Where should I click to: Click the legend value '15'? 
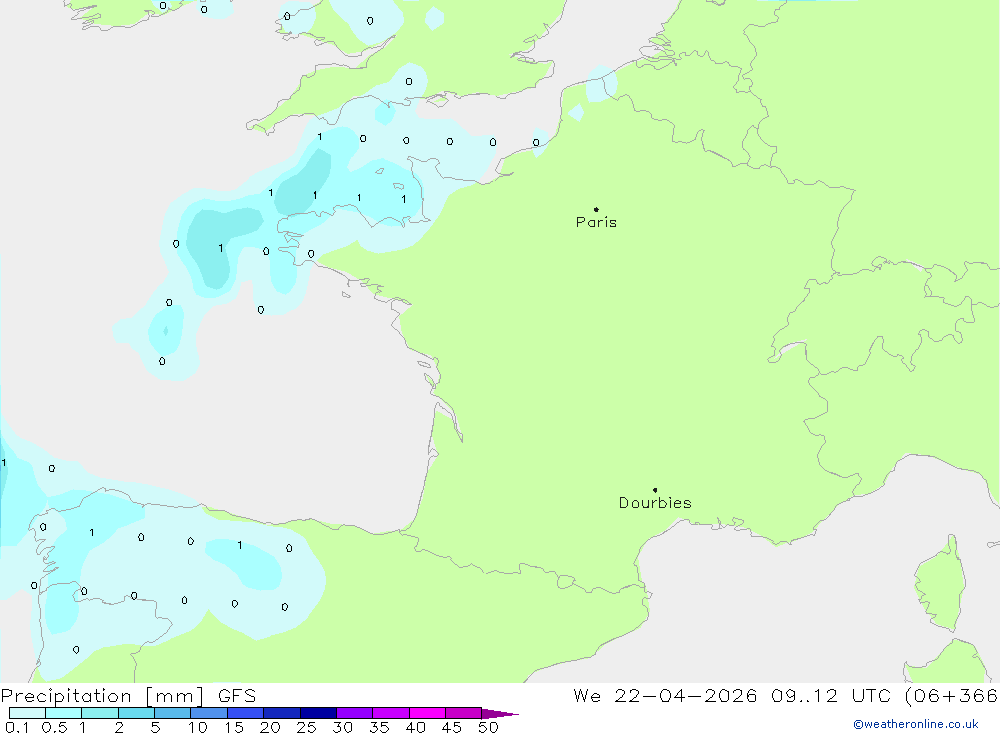[x=234, y=727]
